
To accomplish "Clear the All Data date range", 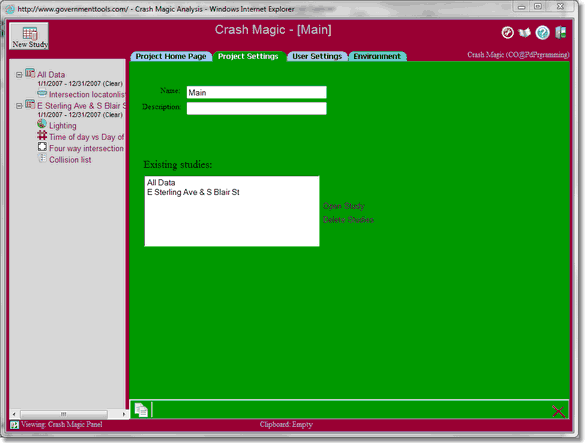I will [x=112, y=84].
